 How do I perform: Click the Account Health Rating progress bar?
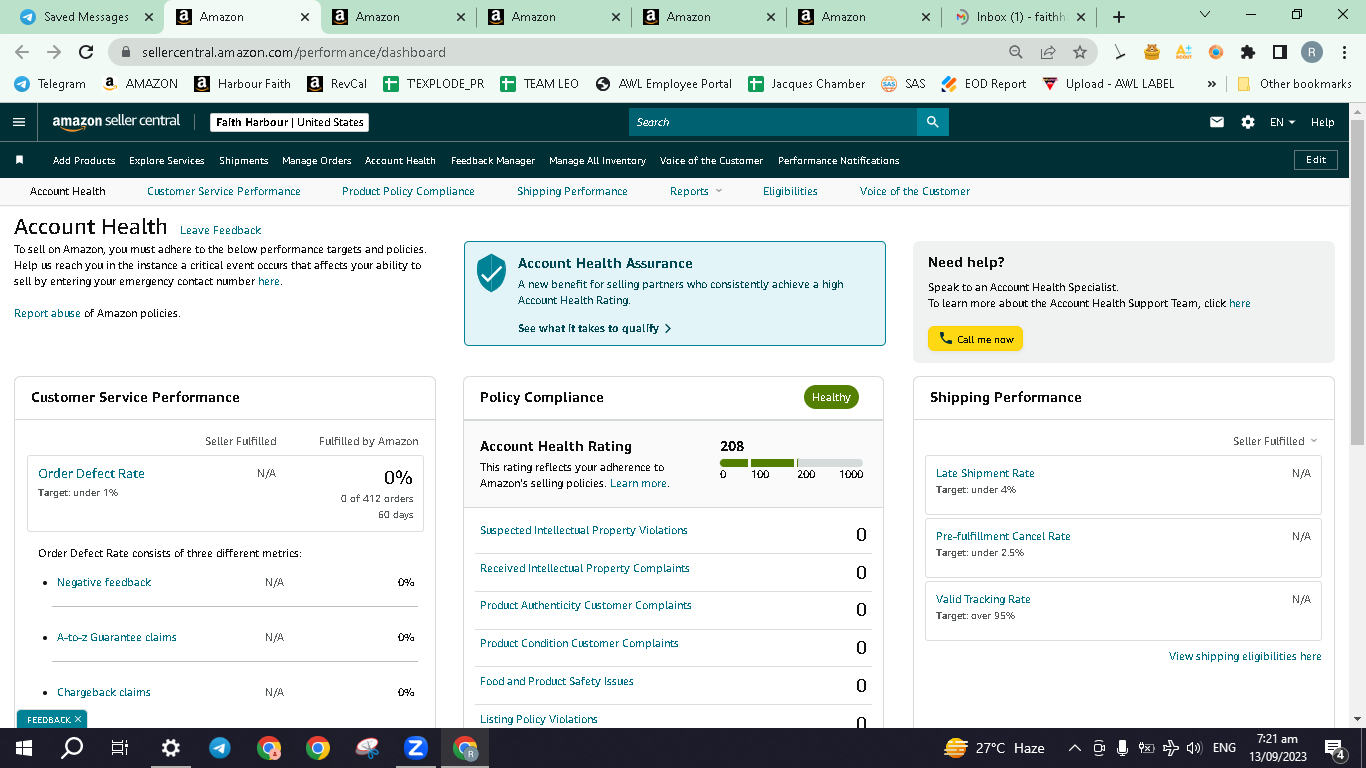click(x=791, y=463)
